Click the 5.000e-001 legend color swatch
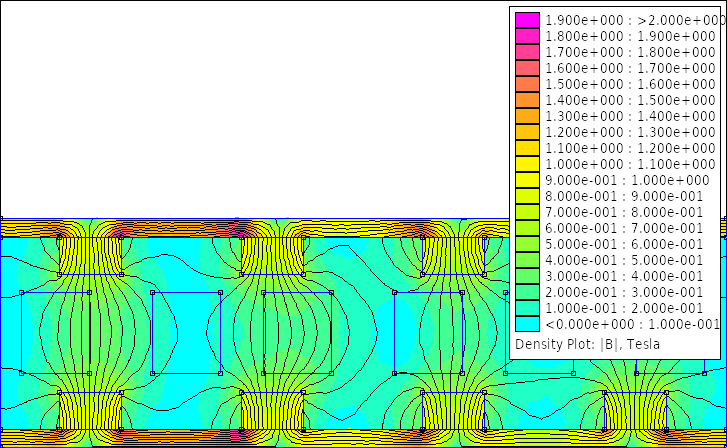This screenshot has width=727, height=448. point(527,244)
